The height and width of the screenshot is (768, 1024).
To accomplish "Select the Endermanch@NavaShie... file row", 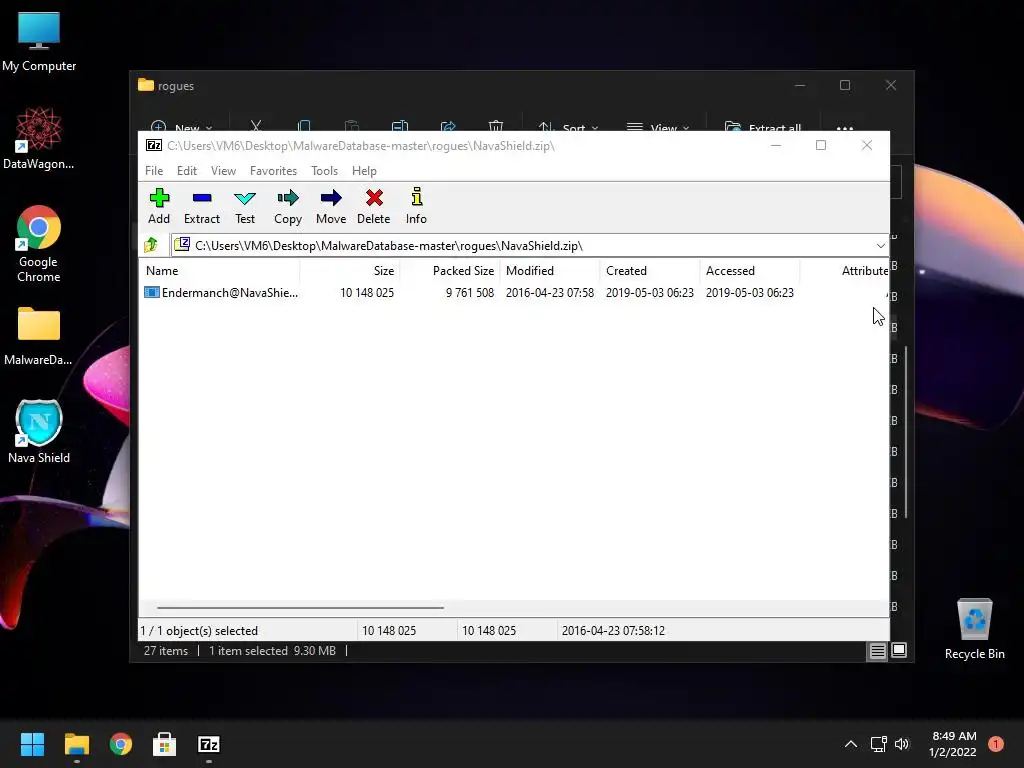I will pos(514,293).
